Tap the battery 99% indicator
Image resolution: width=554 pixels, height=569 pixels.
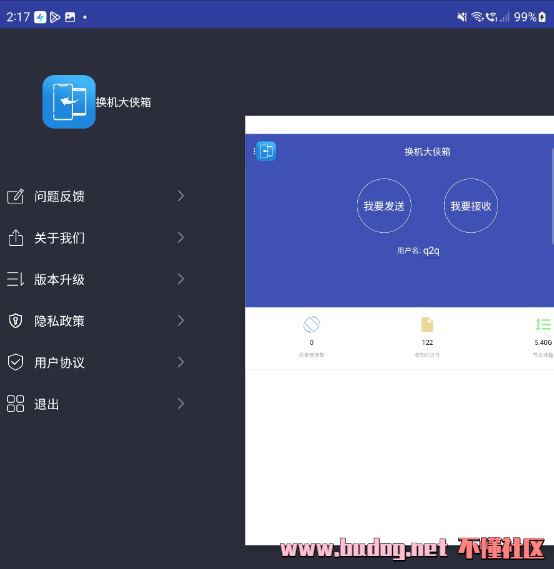point(530,17)
